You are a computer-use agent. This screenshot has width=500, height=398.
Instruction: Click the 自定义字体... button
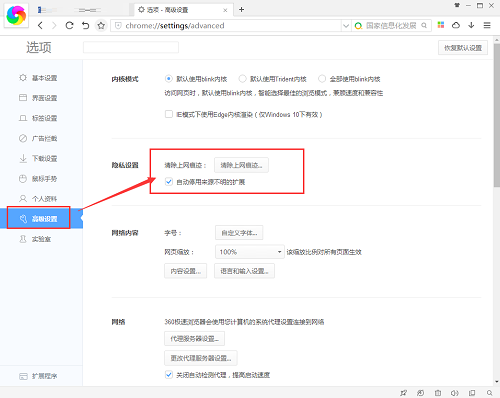(x=239, y=233)
